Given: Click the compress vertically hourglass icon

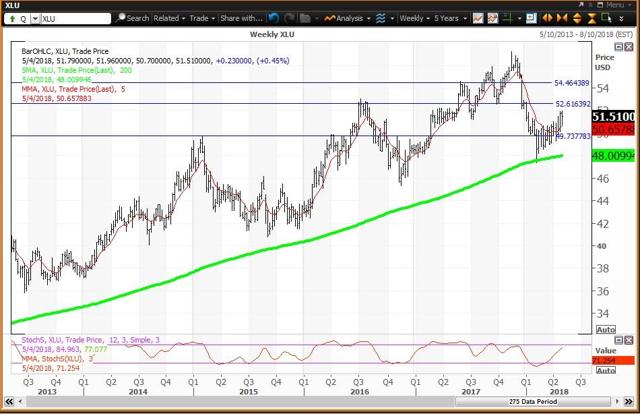Looking at the screenshot, I should click(592, 18).
